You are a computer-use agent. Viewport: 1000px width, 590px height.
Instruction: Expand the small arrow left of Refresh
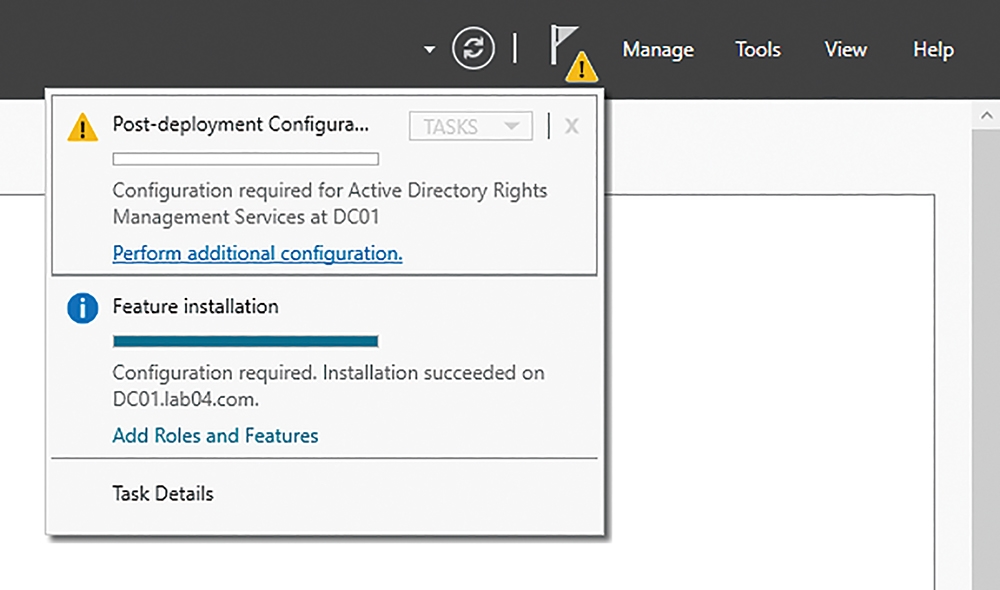[x=430, y=49]
